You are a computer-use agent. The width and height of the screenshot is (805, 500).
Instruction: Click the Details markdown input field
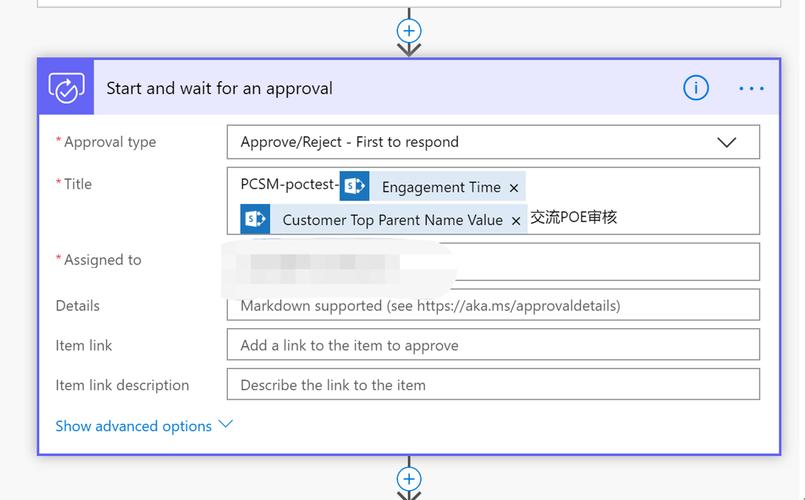[x=493, y=305]
